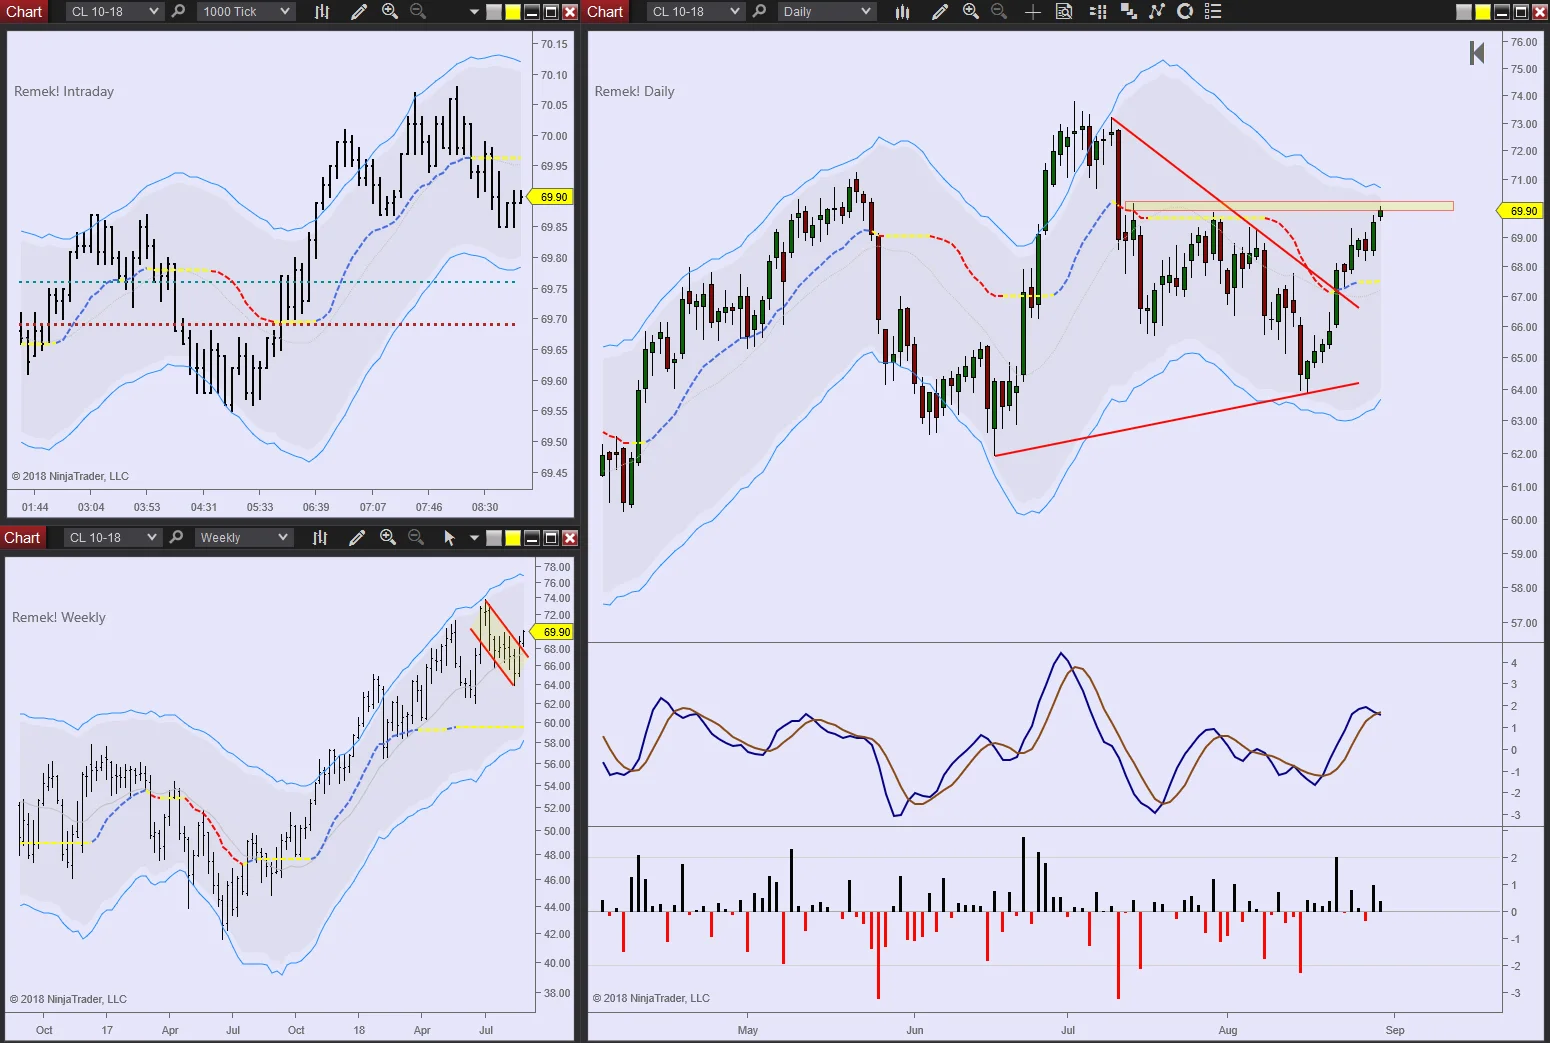The image size is (1550, 1043).
Task: Zoom out on the Daily chart
Action: click(999, 12)
